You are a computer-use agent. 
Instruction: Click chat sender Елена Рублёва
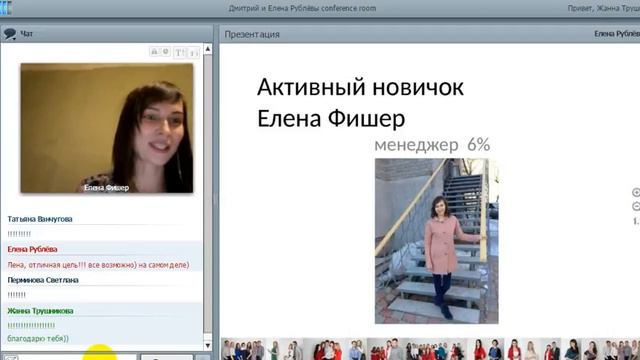pos(32,249)
